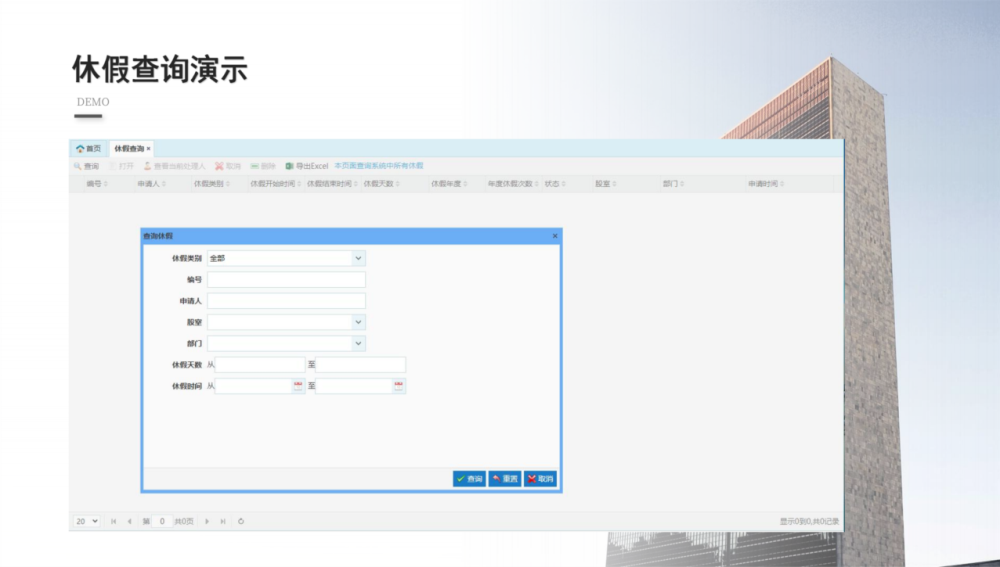1000x567 pixels.
Task: Open the page size selector showing 20
Action: tap(87, 521)
